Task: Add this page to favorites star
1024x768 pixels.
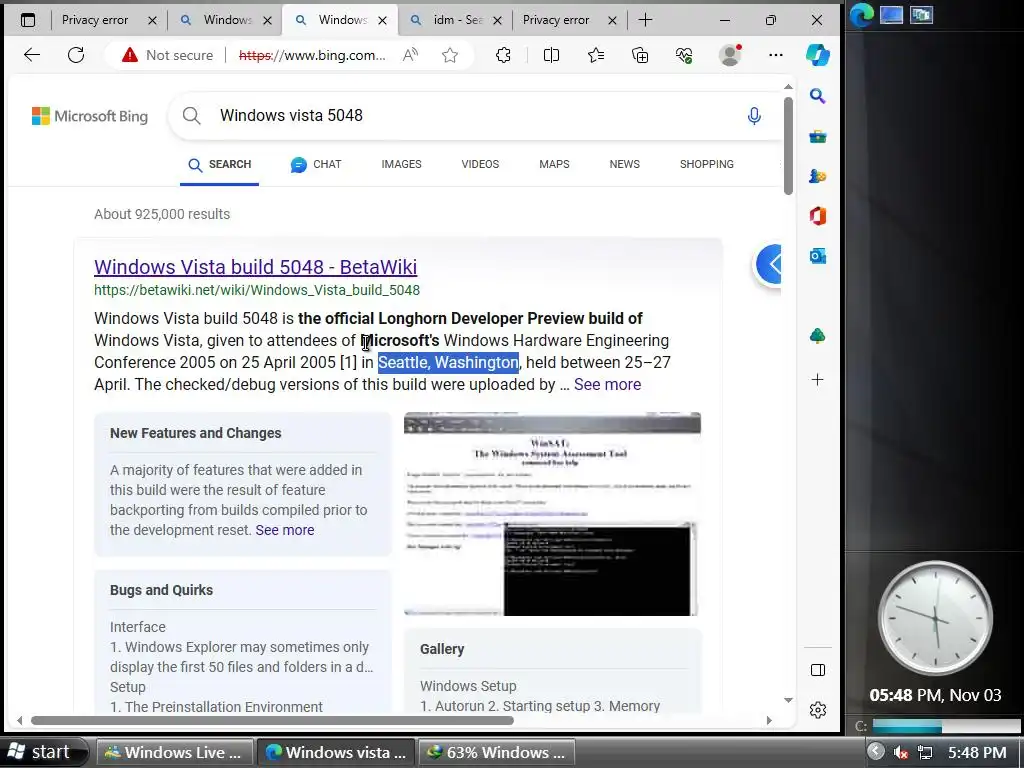Action: pos(449,55)
